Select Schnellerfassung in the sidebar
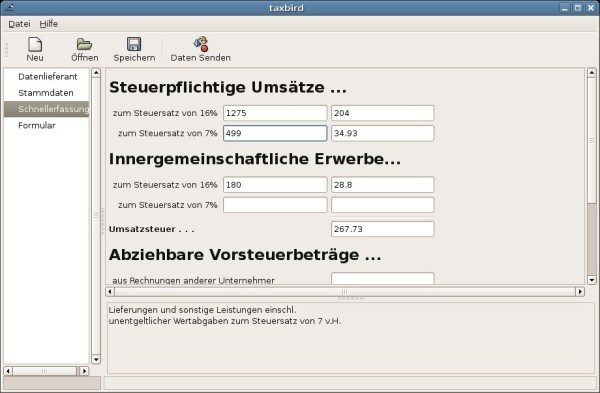The height and width of the screenshot is (393, 600). [x=46, y=109]
